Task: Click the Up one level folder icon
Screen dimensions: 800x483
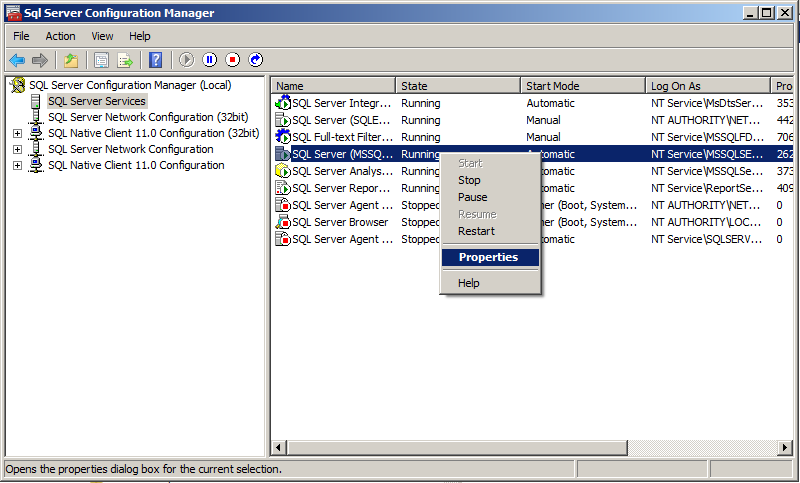Action: click(71, 60)
